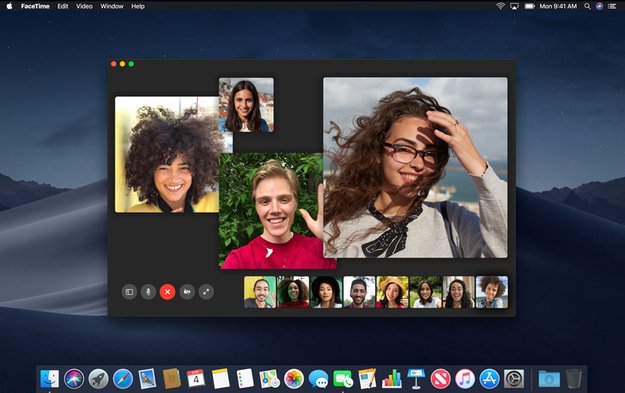Viewport: 625px width, 393px height.
Task: Open the News app
Action: pyautogui.click(x=440, y=378)
